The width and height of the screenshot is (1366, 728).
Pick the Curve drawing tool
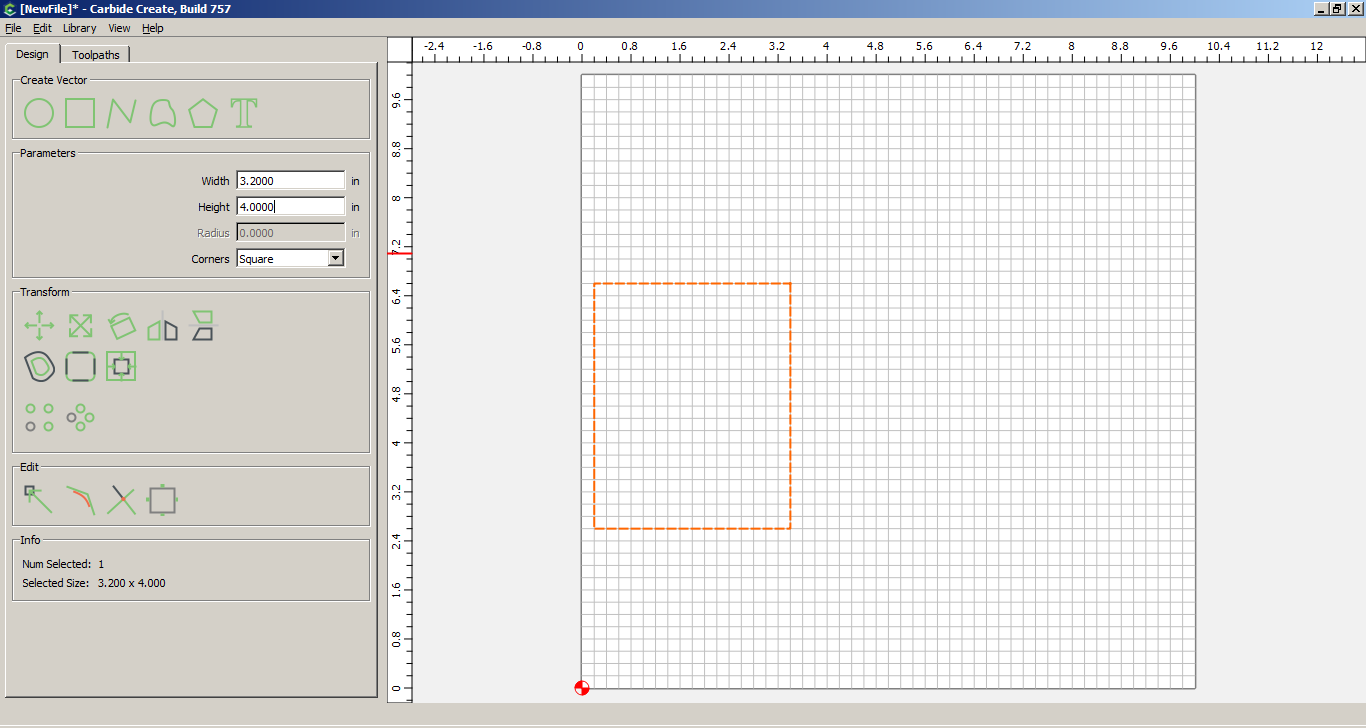point(162,113)
